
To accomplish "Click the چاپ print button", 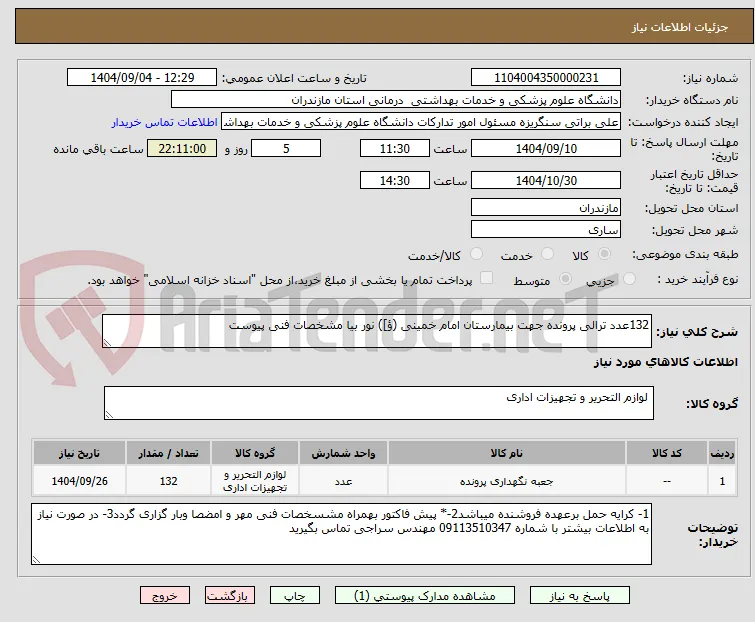I will pyautogui.click(x=295, y=596).
